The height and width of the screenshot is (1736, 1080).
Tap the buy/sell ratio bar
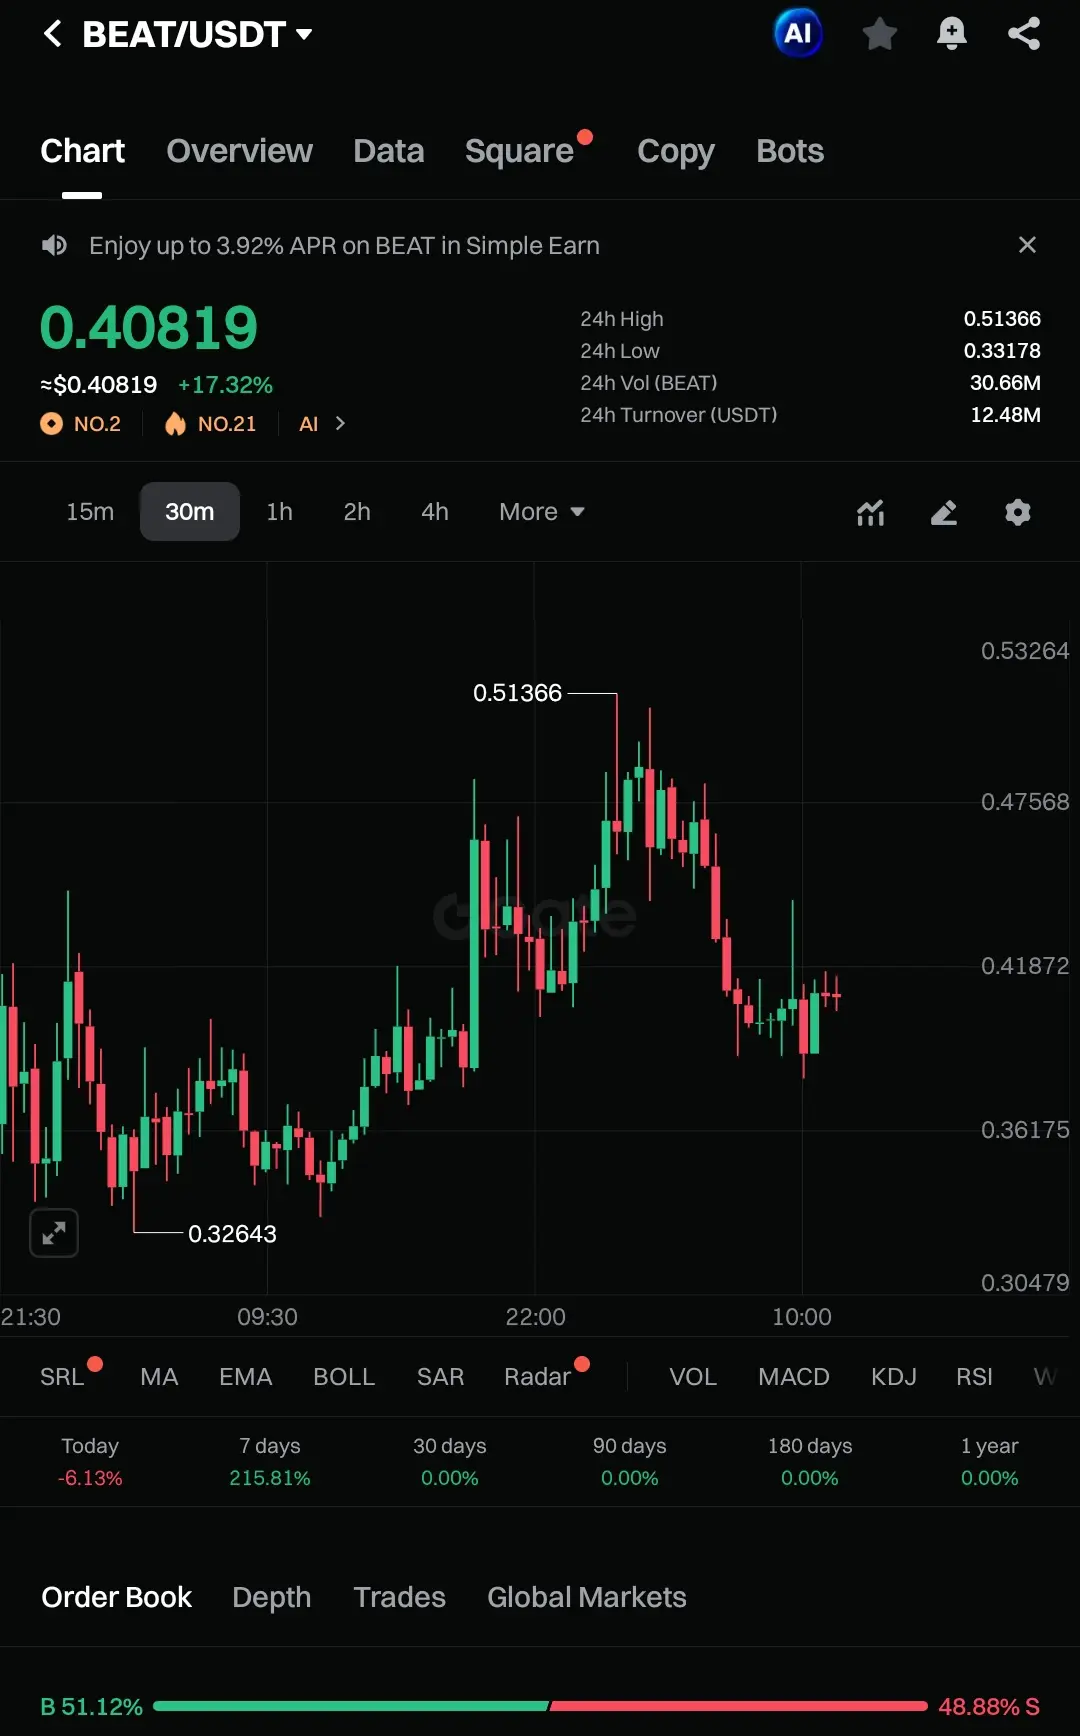coord(540,1706)
